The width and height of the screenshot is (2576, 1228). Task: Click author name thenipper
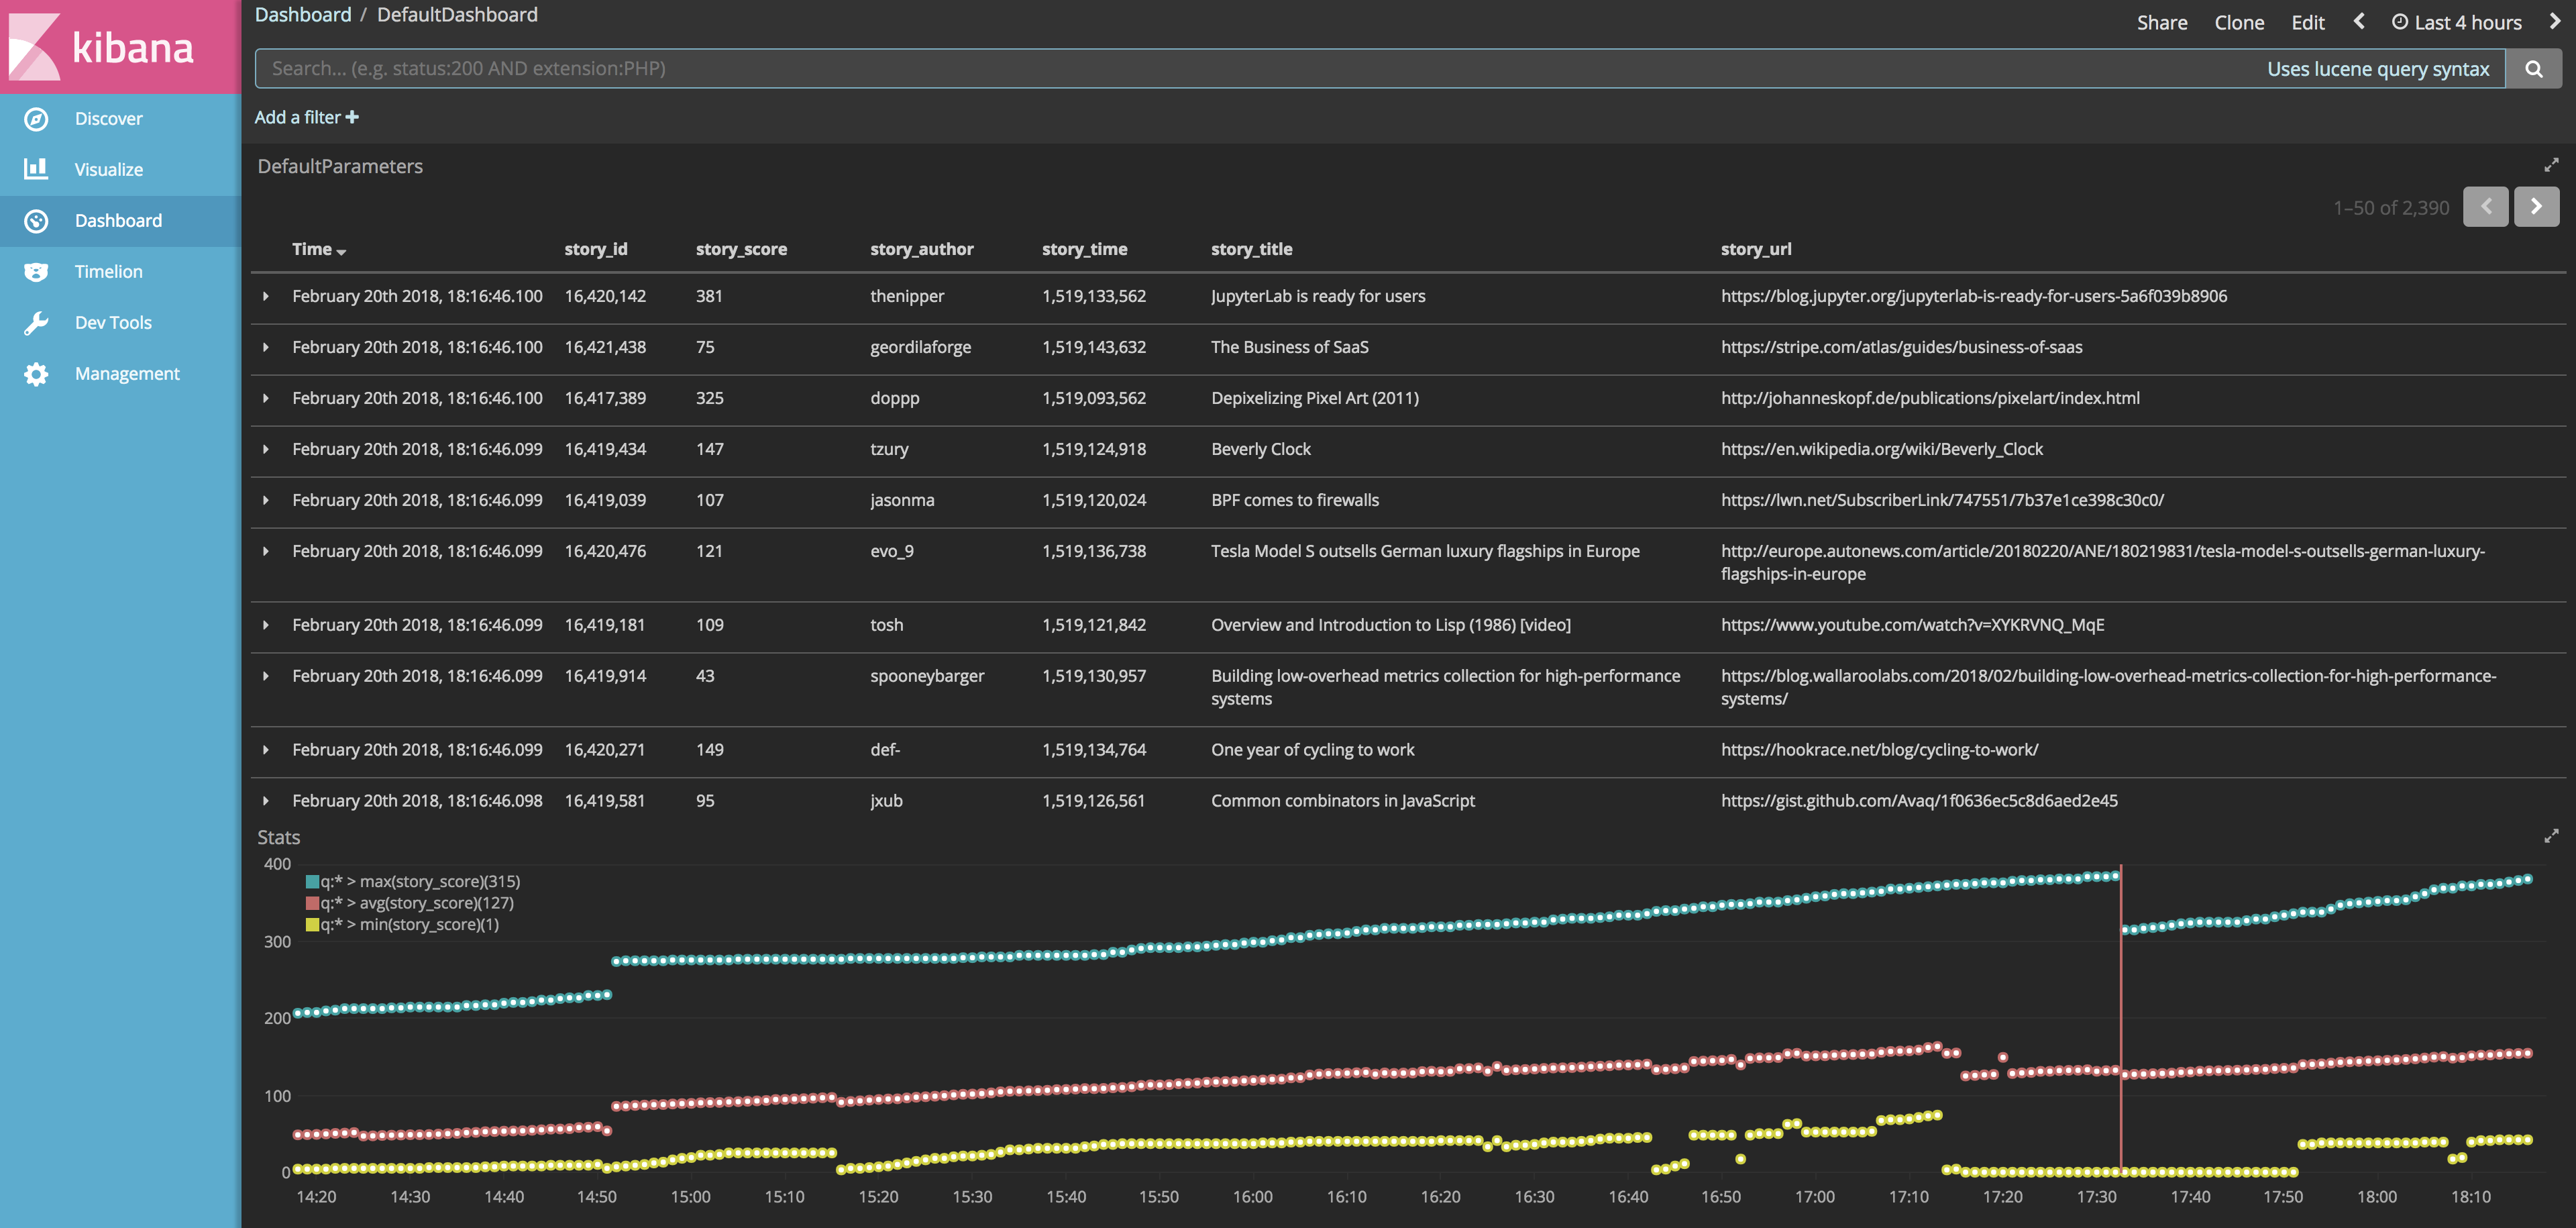pyautogui.click(x=907, y=296)
